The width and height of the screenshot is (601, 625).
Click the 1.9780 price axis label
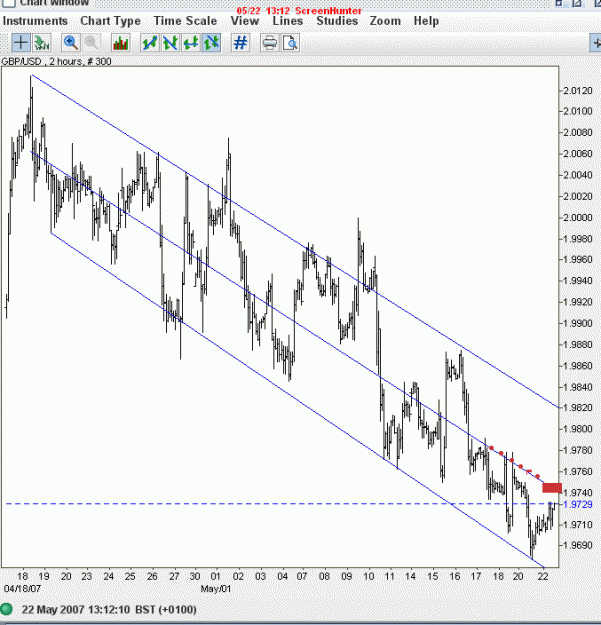point(577,450)
